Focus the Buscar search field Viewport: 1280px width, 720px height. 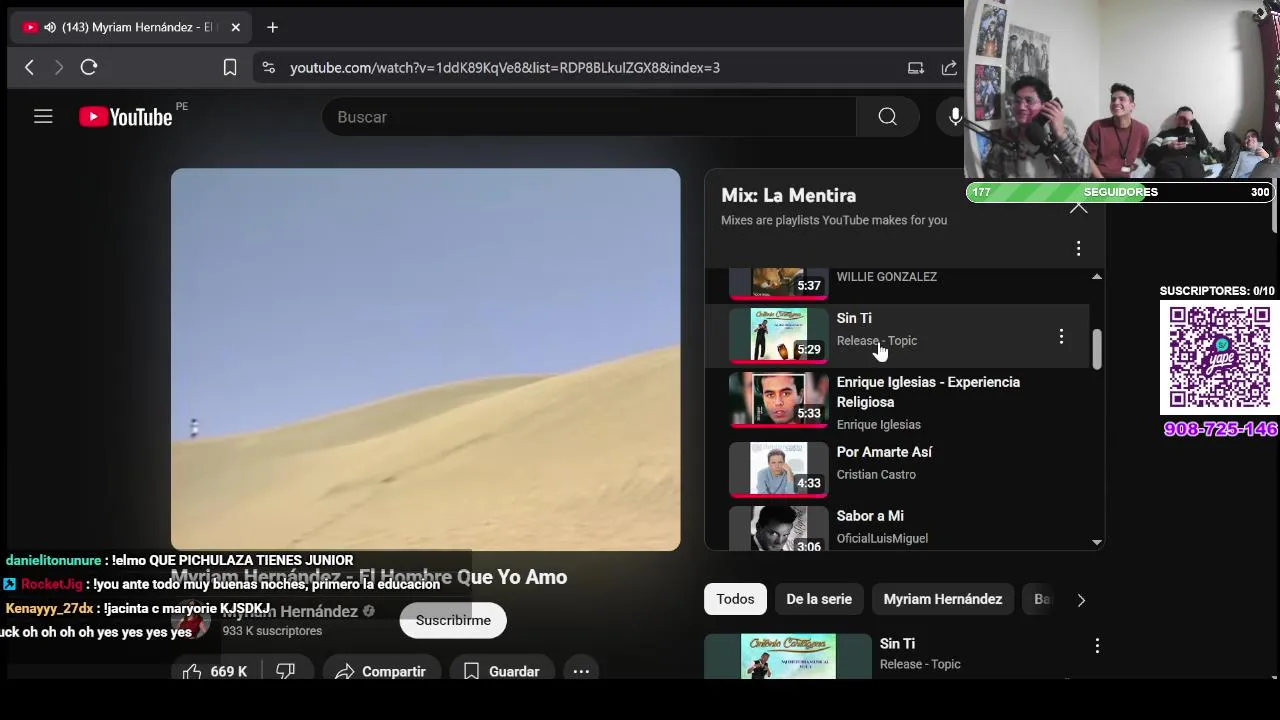tap(590, 117)
